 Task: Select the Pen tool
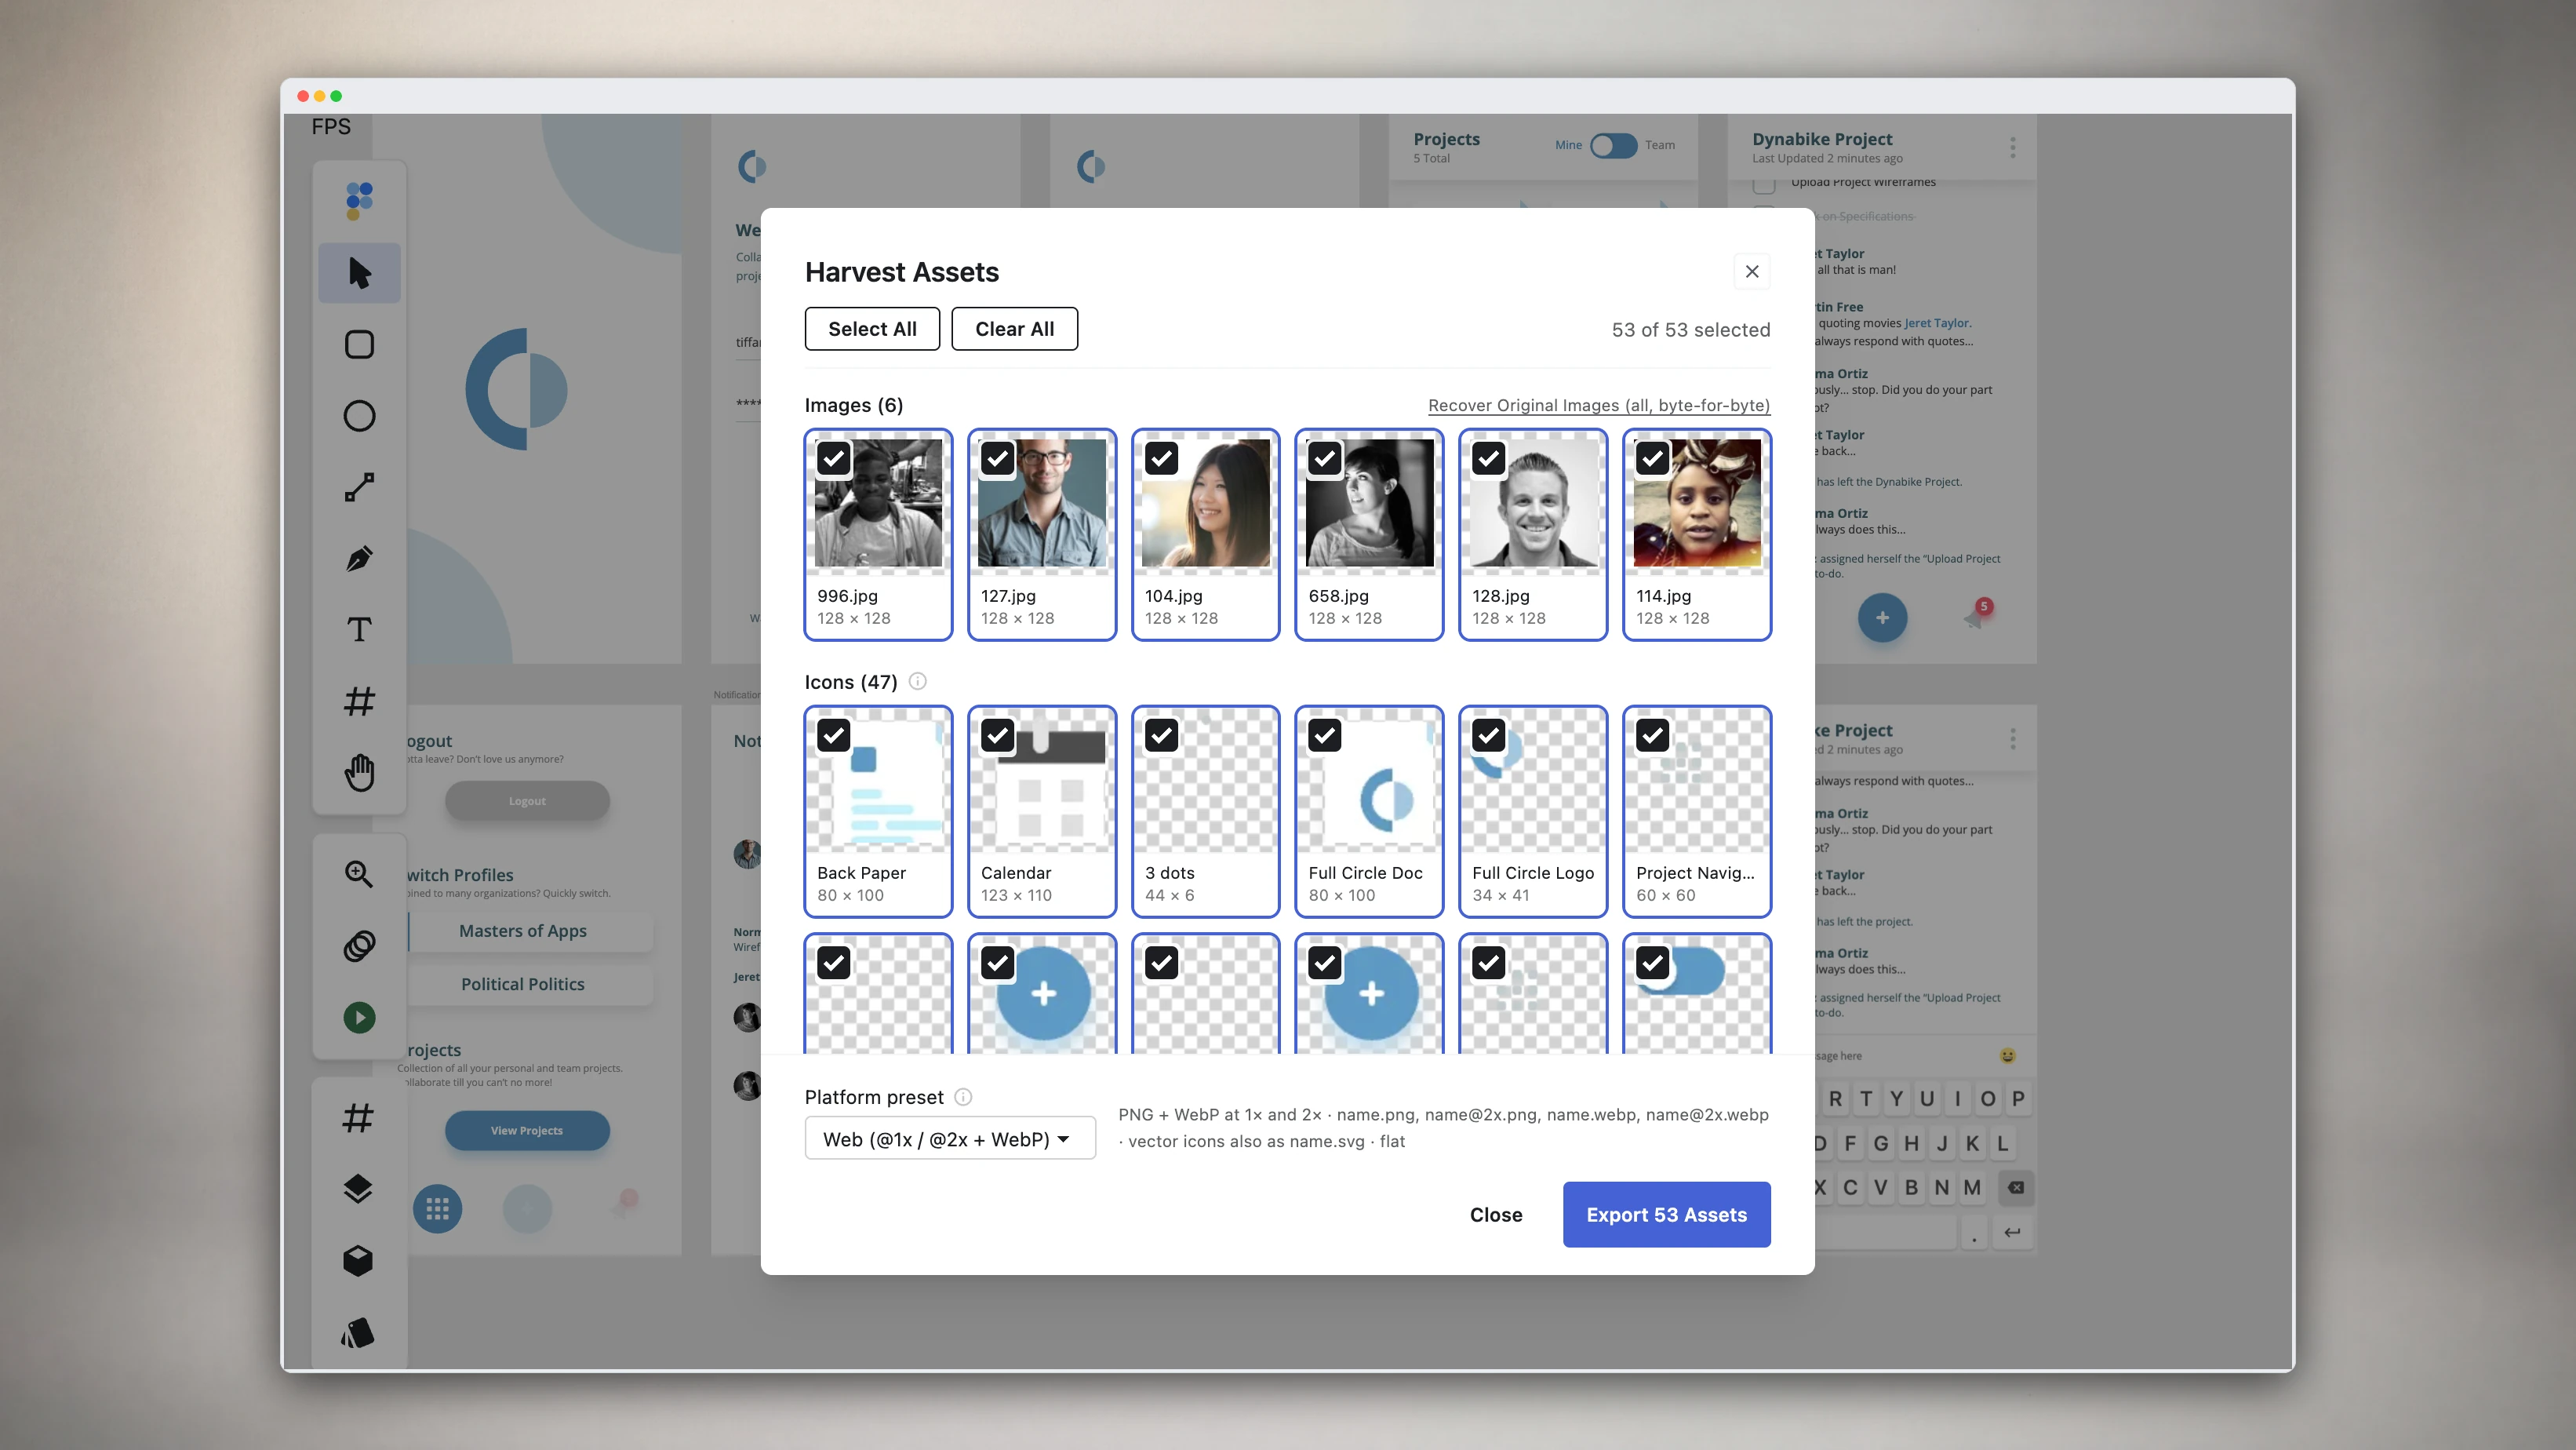point(359,559)
